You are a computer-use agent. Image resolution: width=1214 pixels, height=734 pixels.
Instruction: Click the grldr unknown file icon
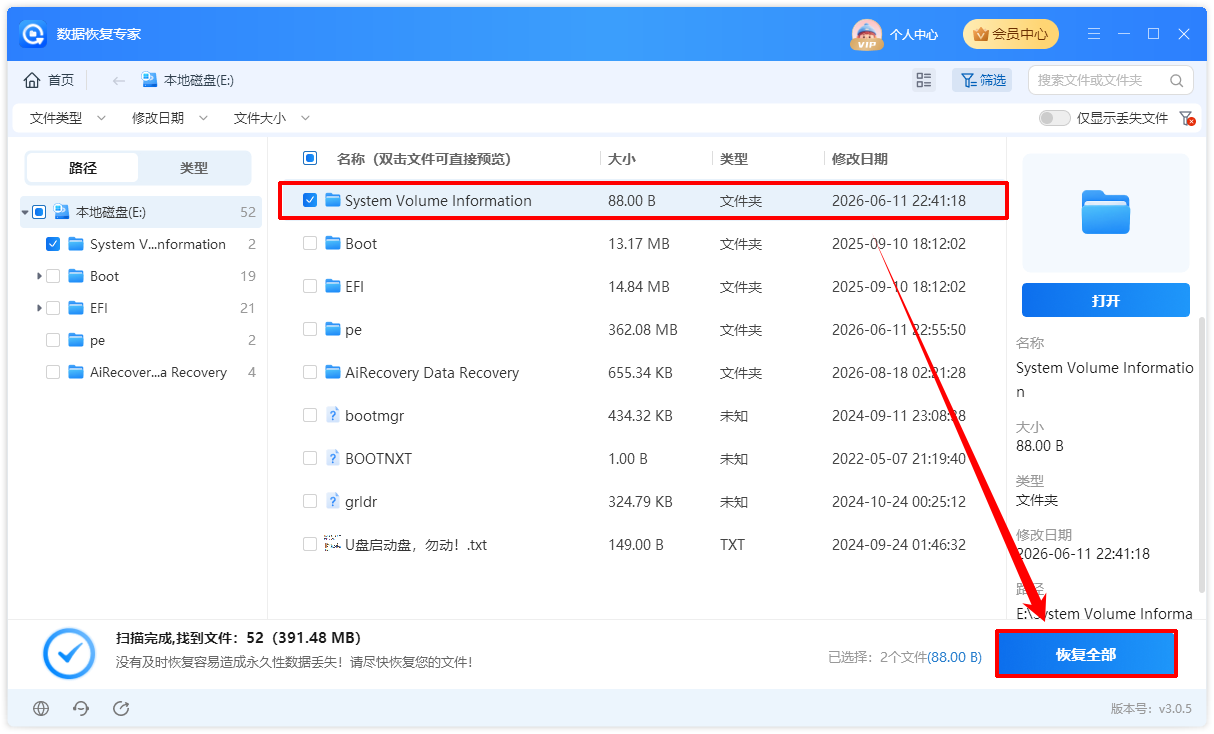(333, 501)
